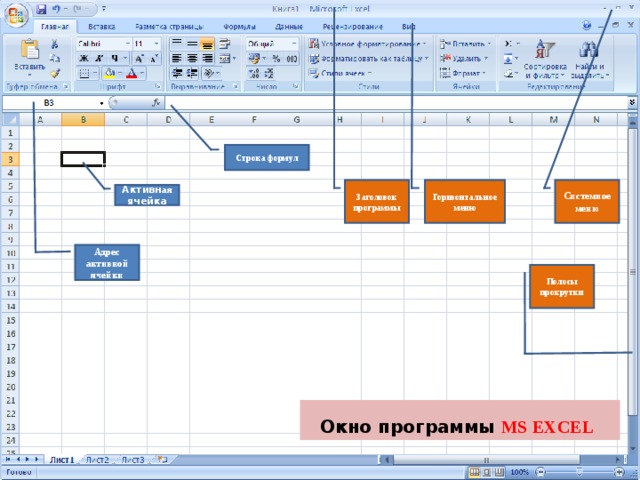Viewport: 640px width, 480px height.
Task: Apply percent style format
Action: [276, 59]
